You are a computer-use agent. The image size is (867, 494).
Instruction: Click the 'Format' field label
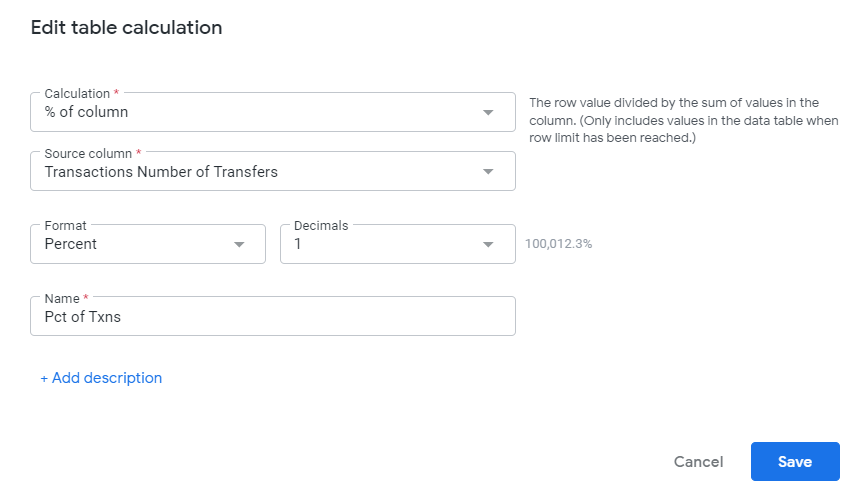(x=66, y=226)
